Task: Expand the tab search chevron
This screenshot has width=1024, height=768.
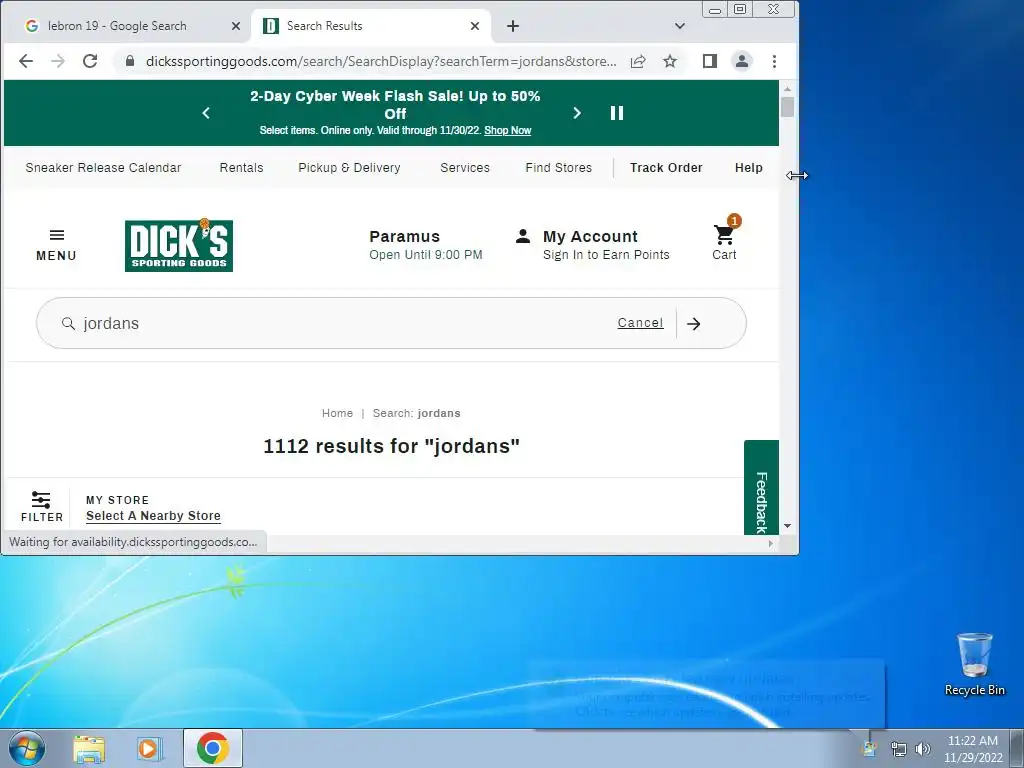Action: point(680,26)
